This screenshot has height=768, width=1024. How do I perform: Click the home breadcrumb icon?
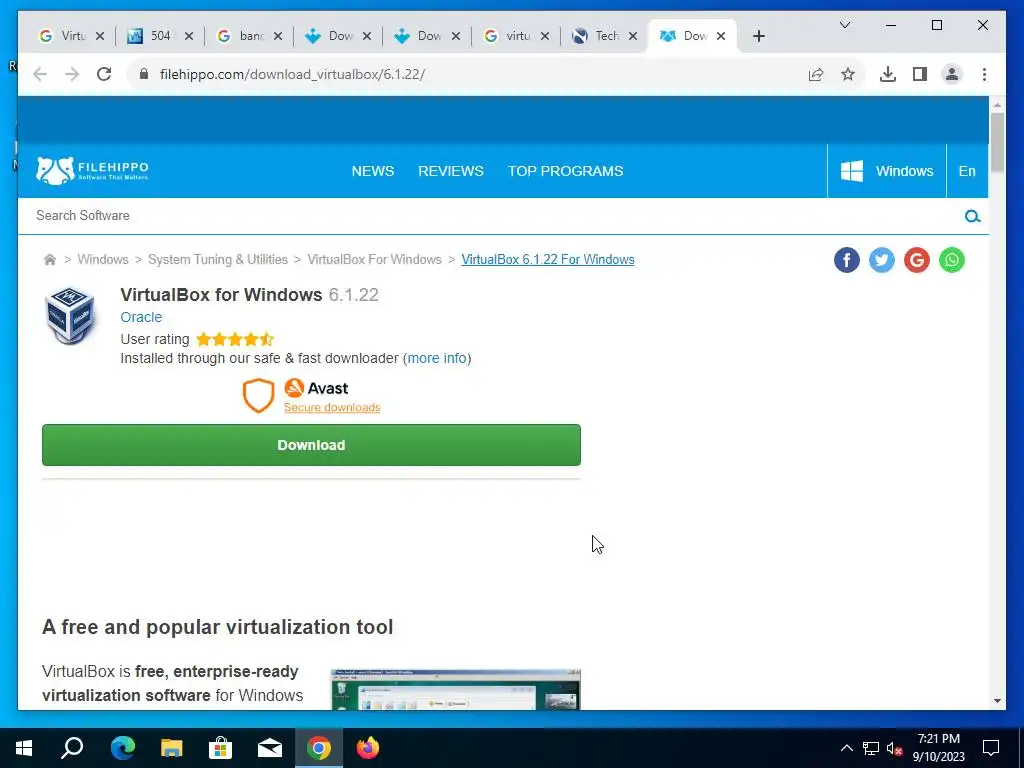coord(50,260)
